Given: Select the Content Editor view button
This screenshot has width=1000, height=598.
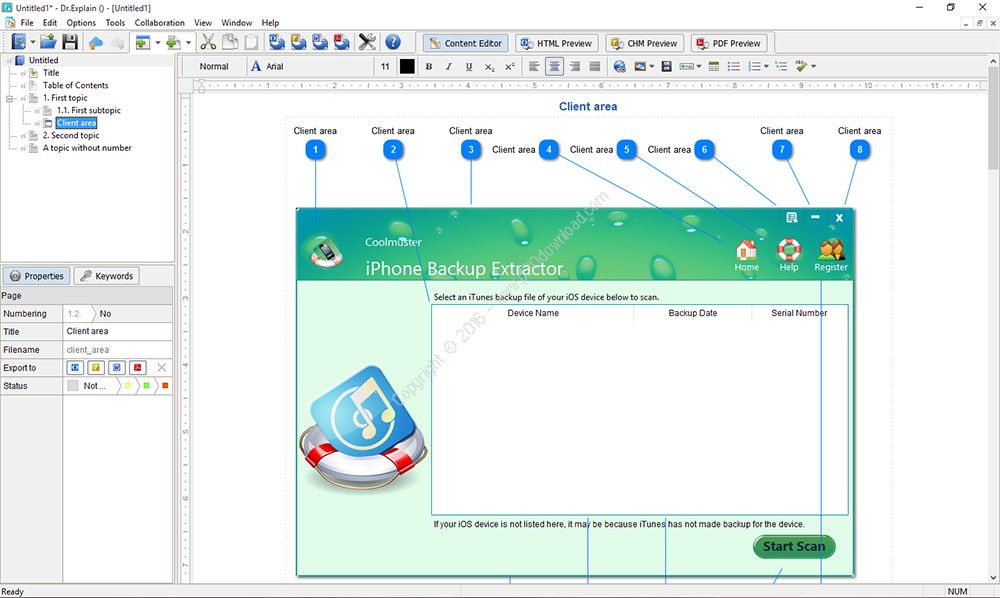Looking at the screenshot, I should 466,43.
